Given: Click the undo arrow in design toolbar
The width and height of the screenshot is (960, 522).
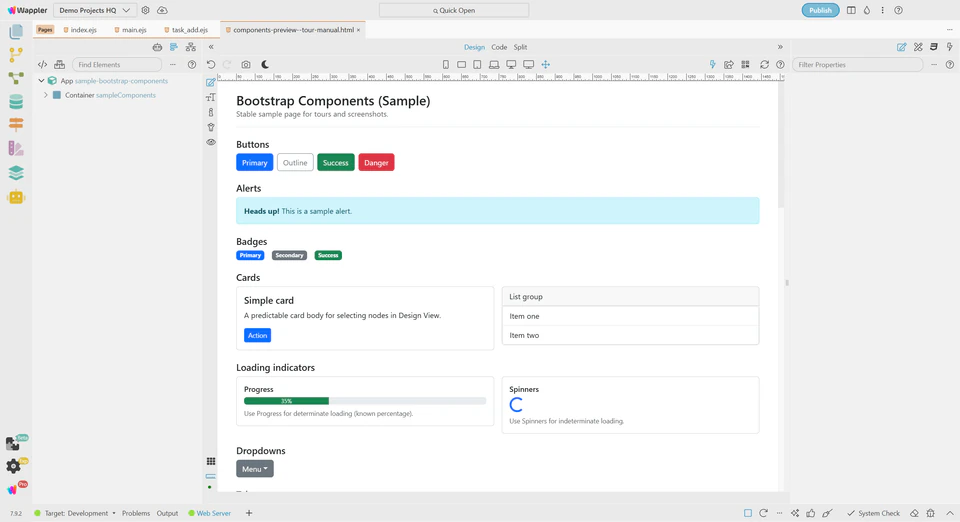Looking at the screenshot, I should (x=211, y=64).
